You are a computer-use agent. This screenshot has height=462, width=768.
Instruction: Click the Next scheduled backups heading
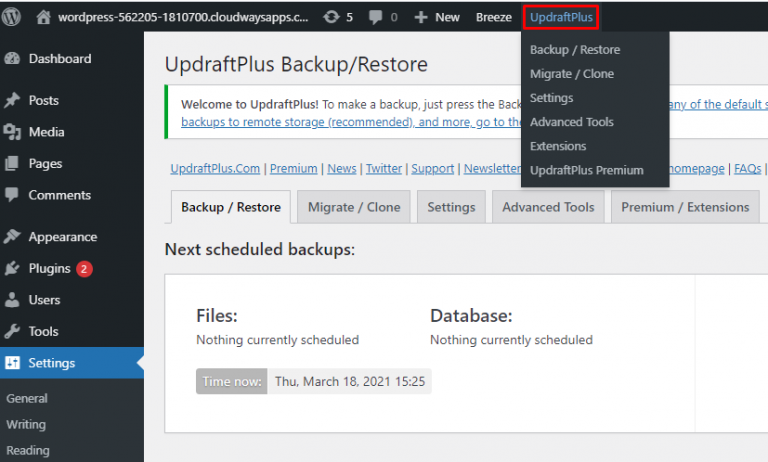(x=260, y=249)
